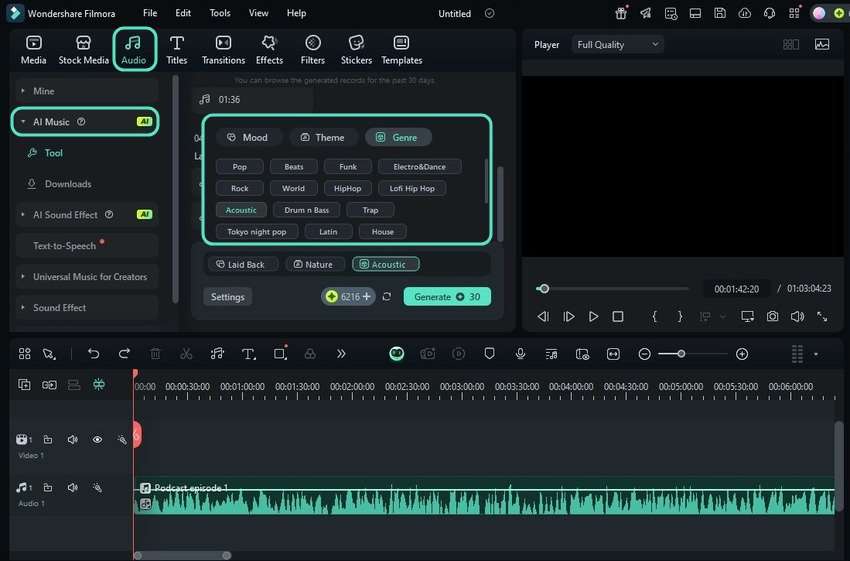Zoom in the timeline
This screenshot has width=850, height=561.
coord(742,354)
